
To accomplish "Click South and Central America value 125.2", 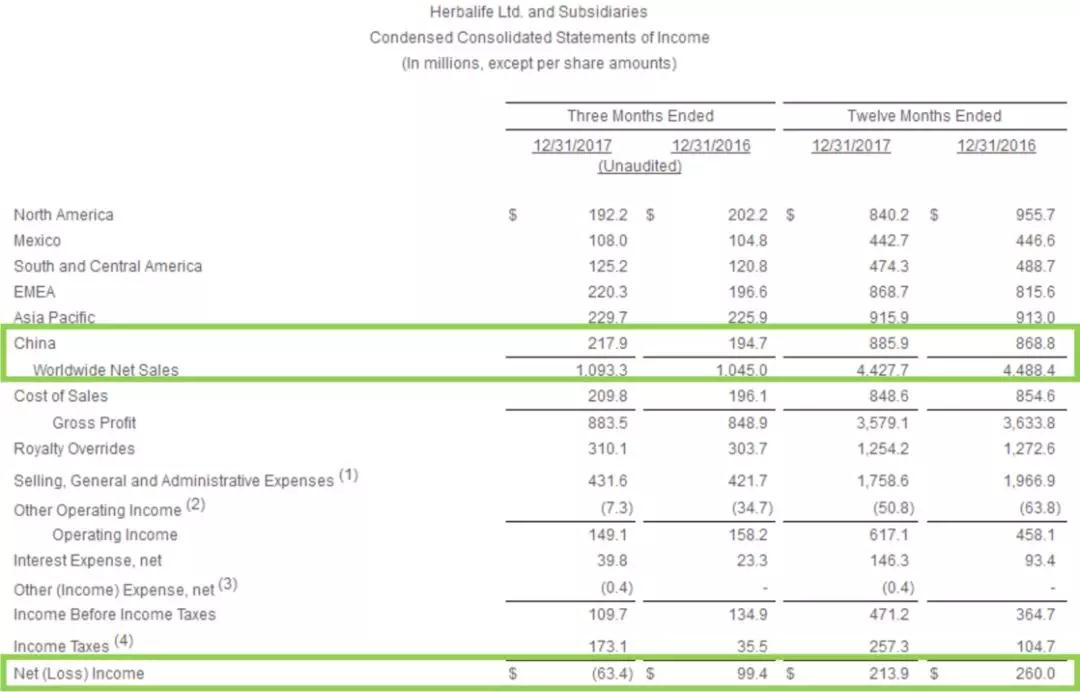I will coord(608,266).
